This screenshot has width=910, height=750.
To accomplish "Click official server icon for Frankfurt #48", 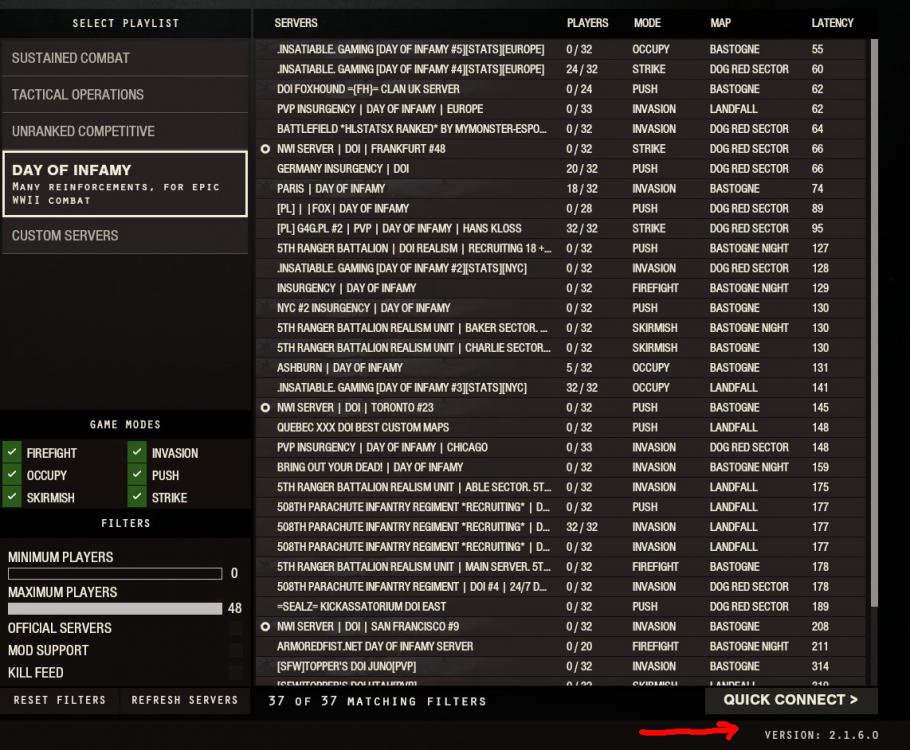I will 265,149.
